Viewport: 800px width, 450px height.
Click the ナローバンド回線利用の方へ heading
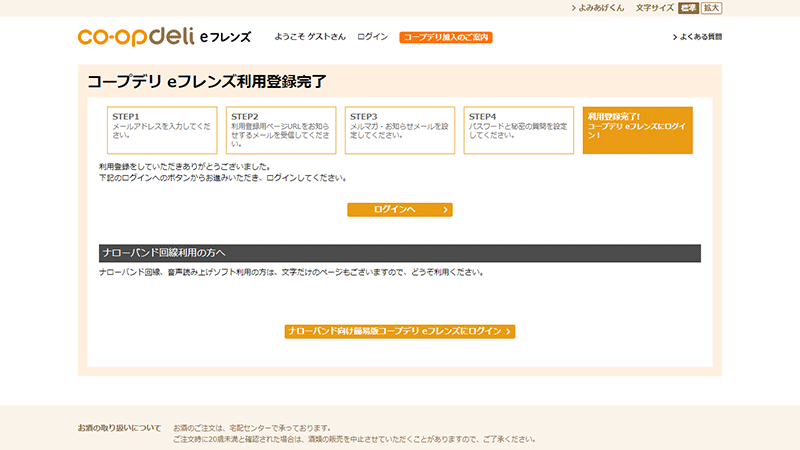click(399, 253)
